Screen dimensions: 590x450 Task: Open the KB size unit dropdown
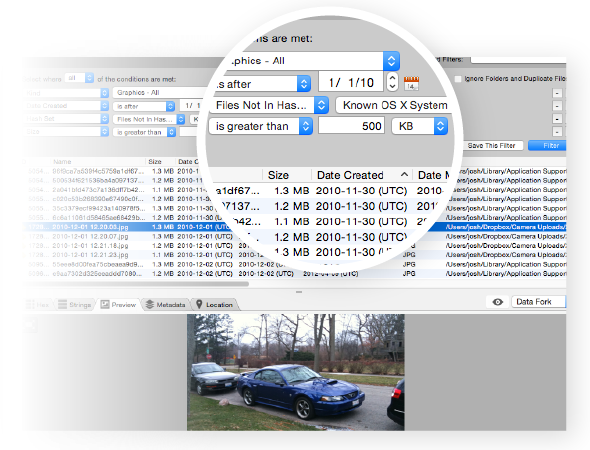click(420, 126)
